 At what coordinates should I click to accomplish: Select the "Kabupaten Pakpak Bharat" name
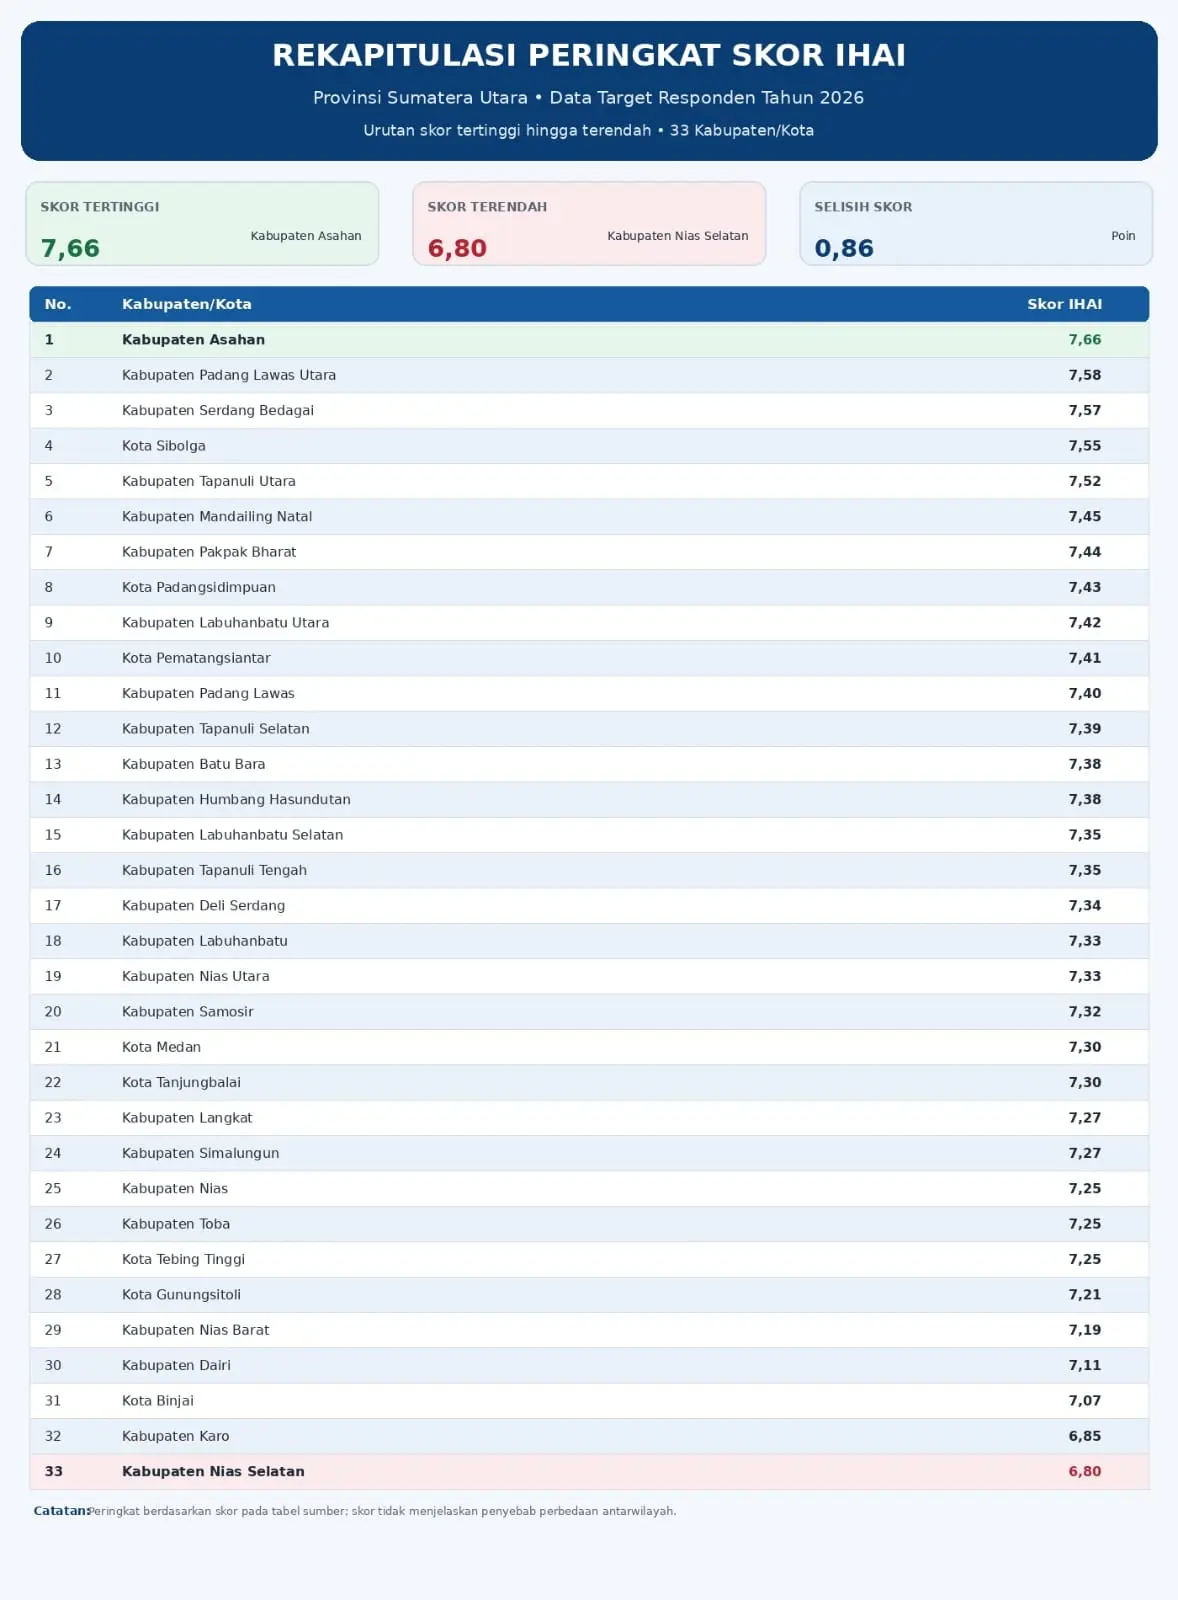click(209, 552)
